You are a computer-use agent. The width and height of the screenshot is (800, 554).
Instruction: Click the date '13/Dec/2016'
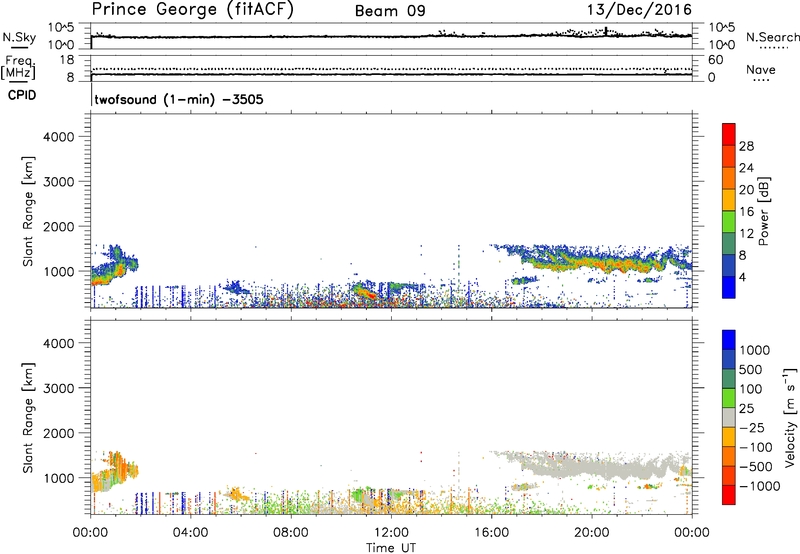pos(639,9)
